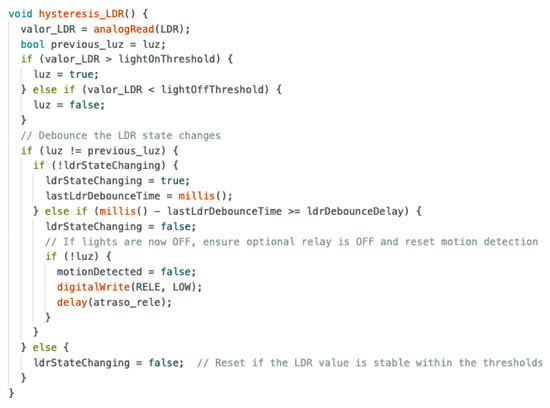550x408 pixels.
Task: Place cursor on hysteresis_LDR function name
Action: pyautogui.click(x=81, y=14)
